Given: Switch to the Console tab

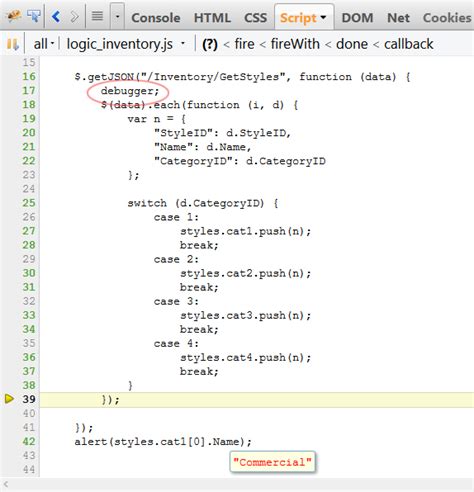Looking at the screenshot, I should coord(156,18).
